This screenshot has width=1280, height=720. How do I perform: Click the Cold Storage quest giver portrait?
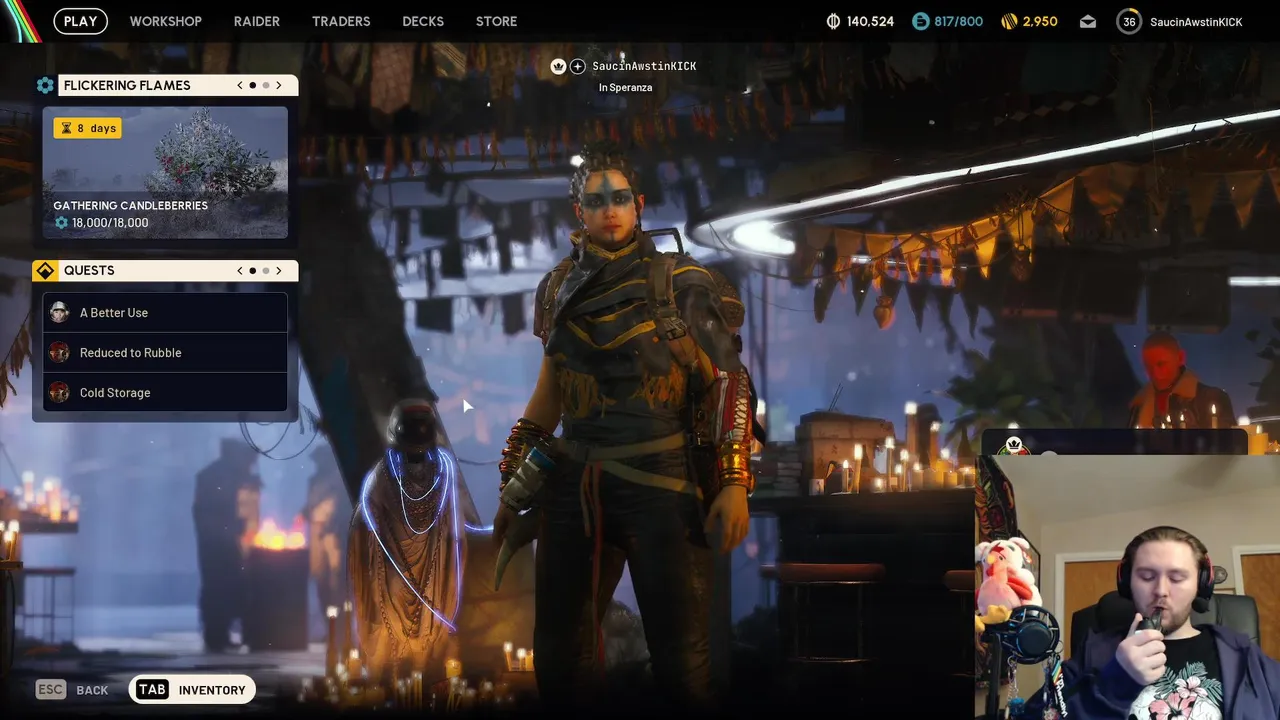point(59,392)
